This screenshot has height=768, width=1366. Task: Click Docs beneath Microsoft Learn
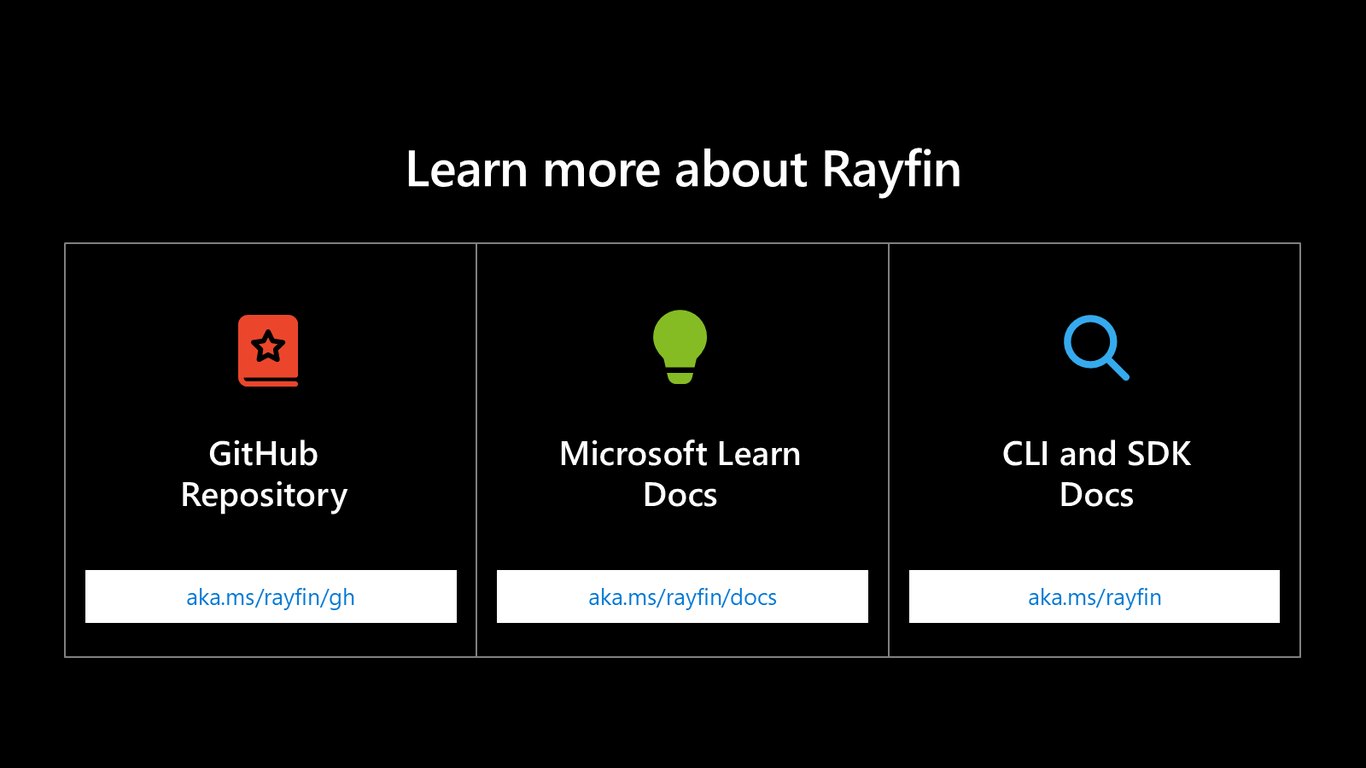pos(680,494)
